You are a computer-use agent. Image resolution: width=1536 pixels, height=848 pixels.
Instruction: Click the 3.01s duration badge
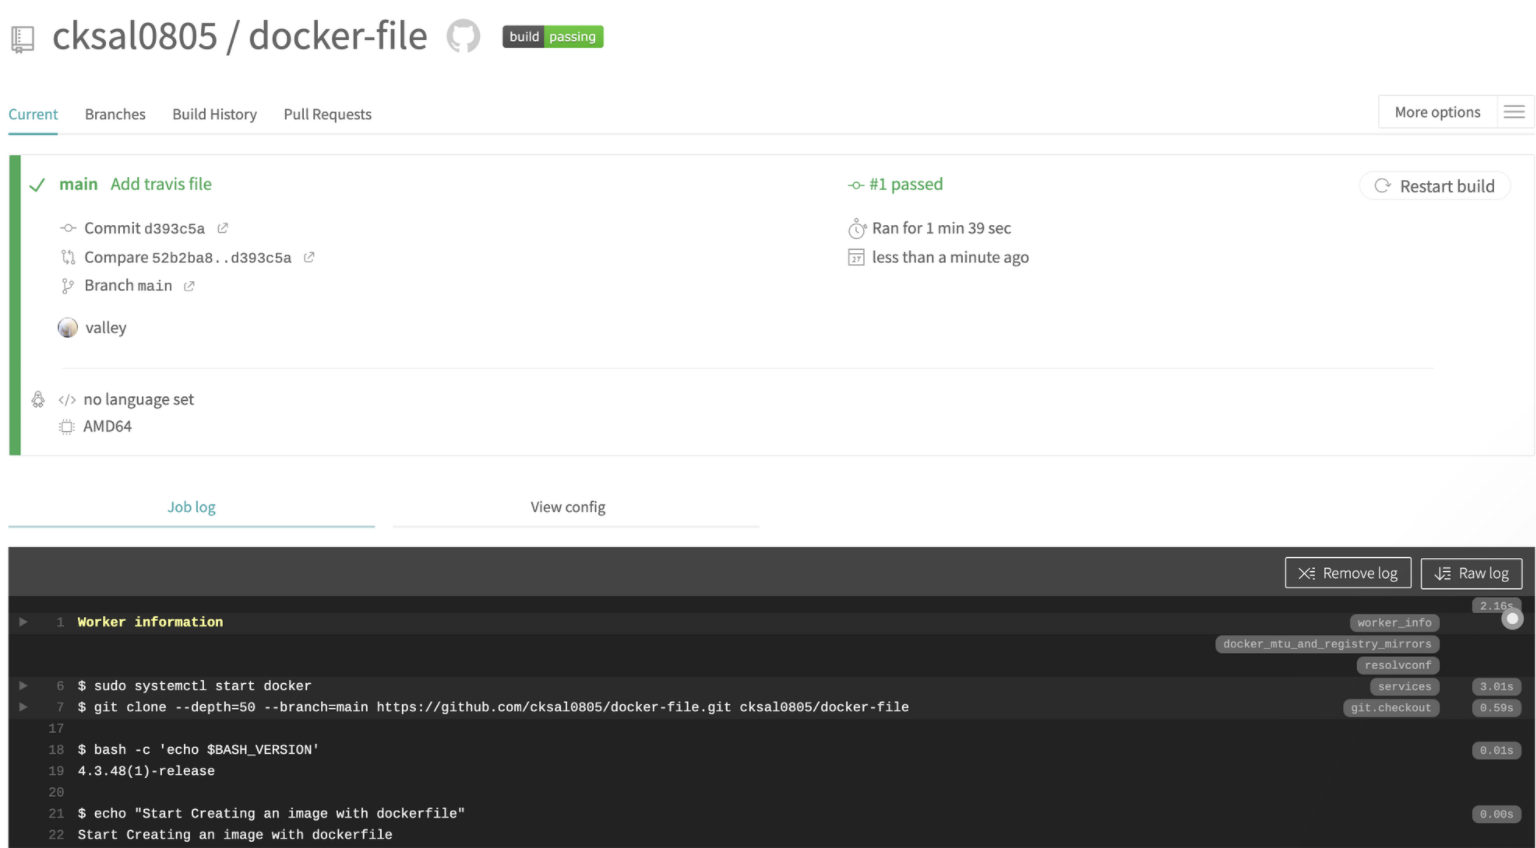pyautogui.click(x=1496, y=687)
